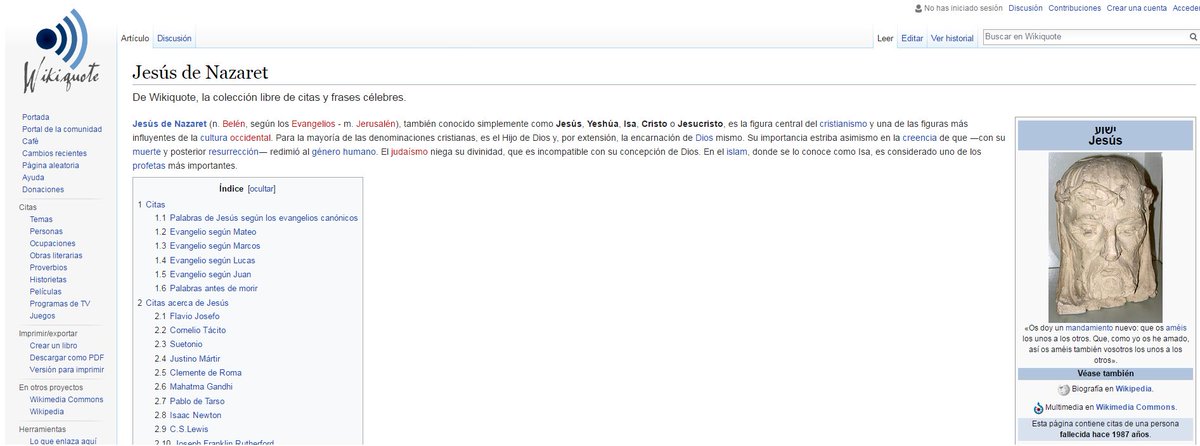This screenshot has width=1200, height=446.
Task: Hide the Índice with the ocultar toggle
Action: (261, 188)
